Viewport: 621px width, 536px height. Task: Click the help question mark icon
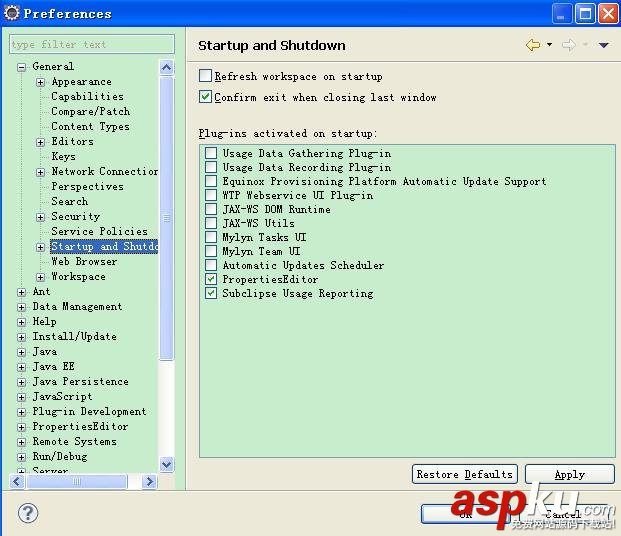[28, 513]
